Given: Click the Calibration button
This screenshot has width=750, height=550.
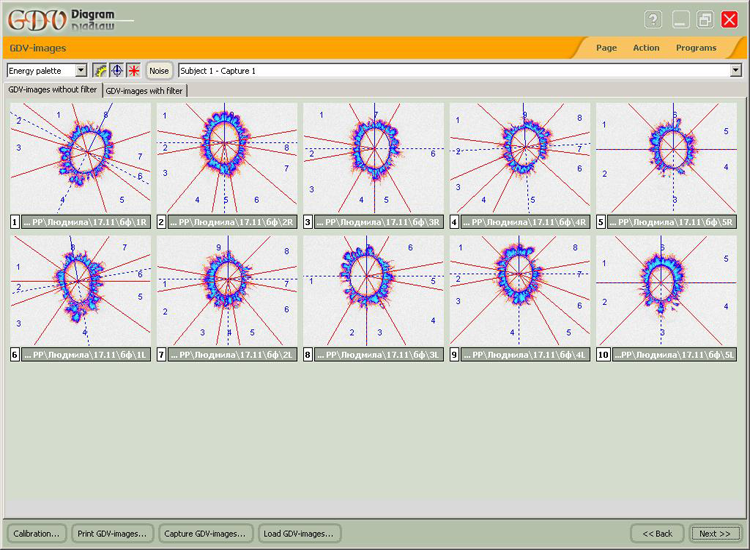Looking at the screenshot, I should click(x=38, y=533).
